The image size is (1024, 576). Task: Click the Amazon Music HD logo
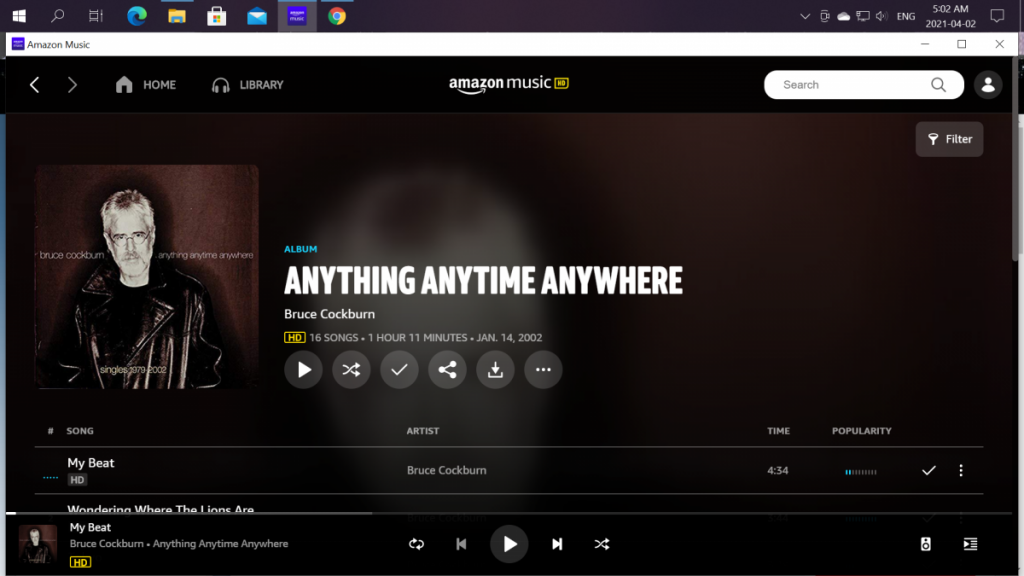click(x=509, y=84)
